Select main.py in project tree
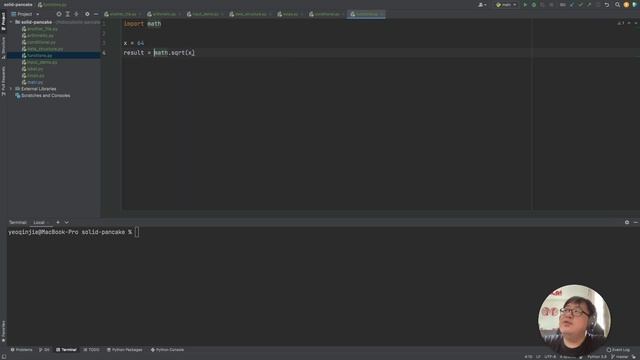640x360 pixels. coord(35,82)
